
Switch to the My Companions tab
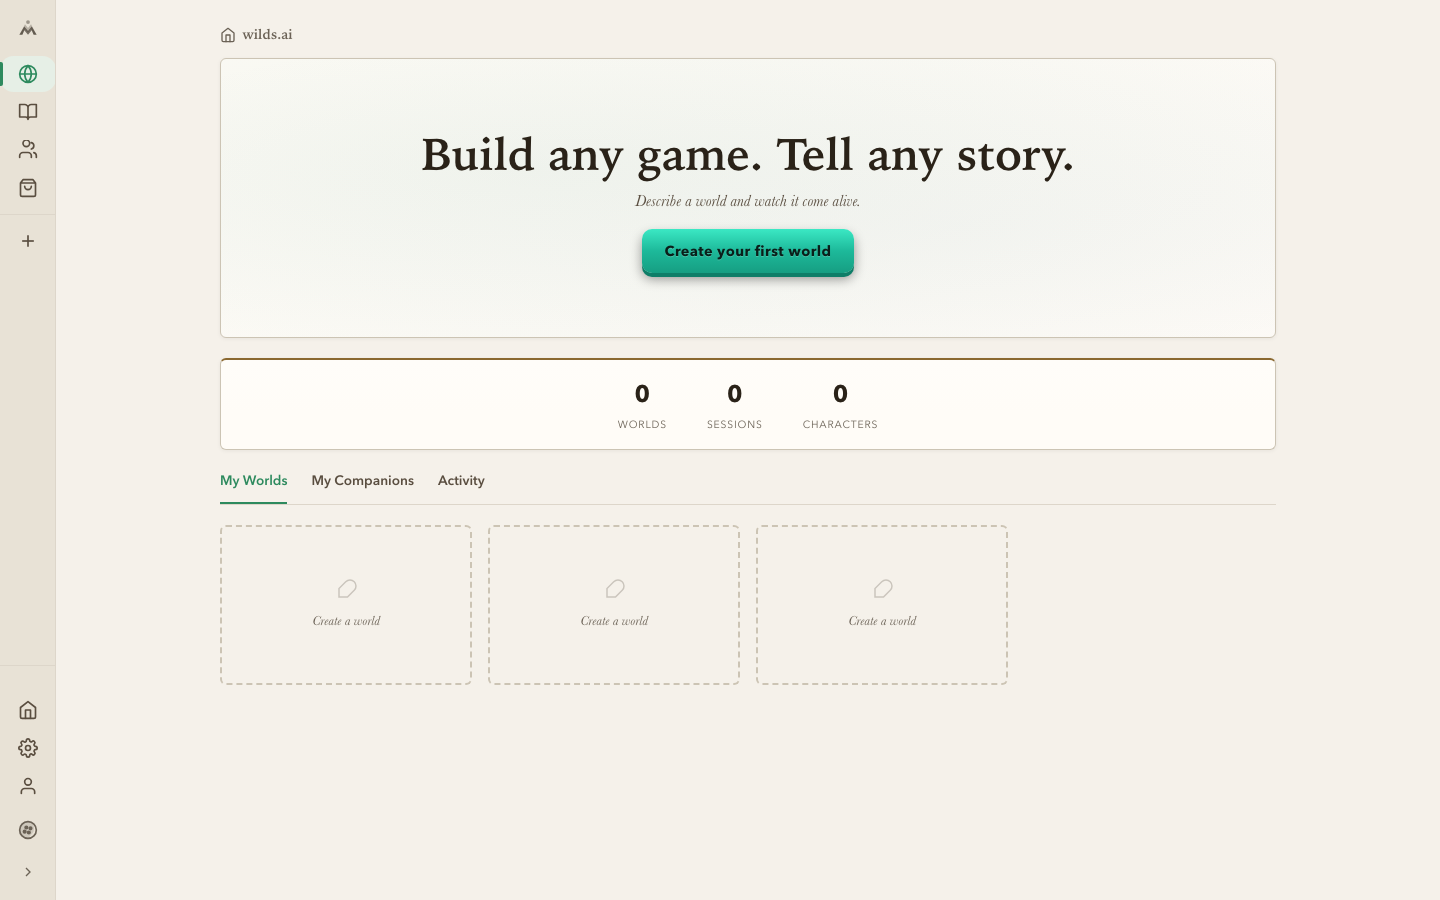[363, 480]
